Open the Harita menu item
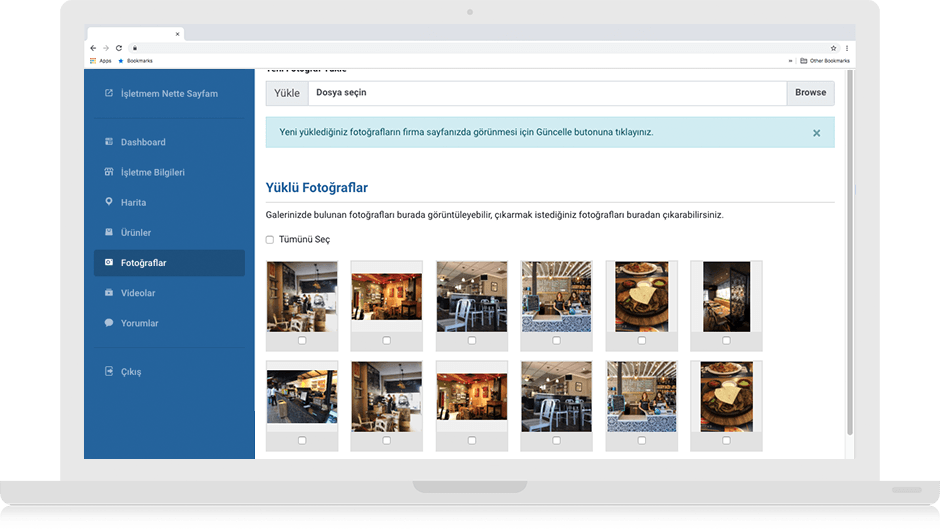This screenshot has height=529, width=940. (134, 202)
